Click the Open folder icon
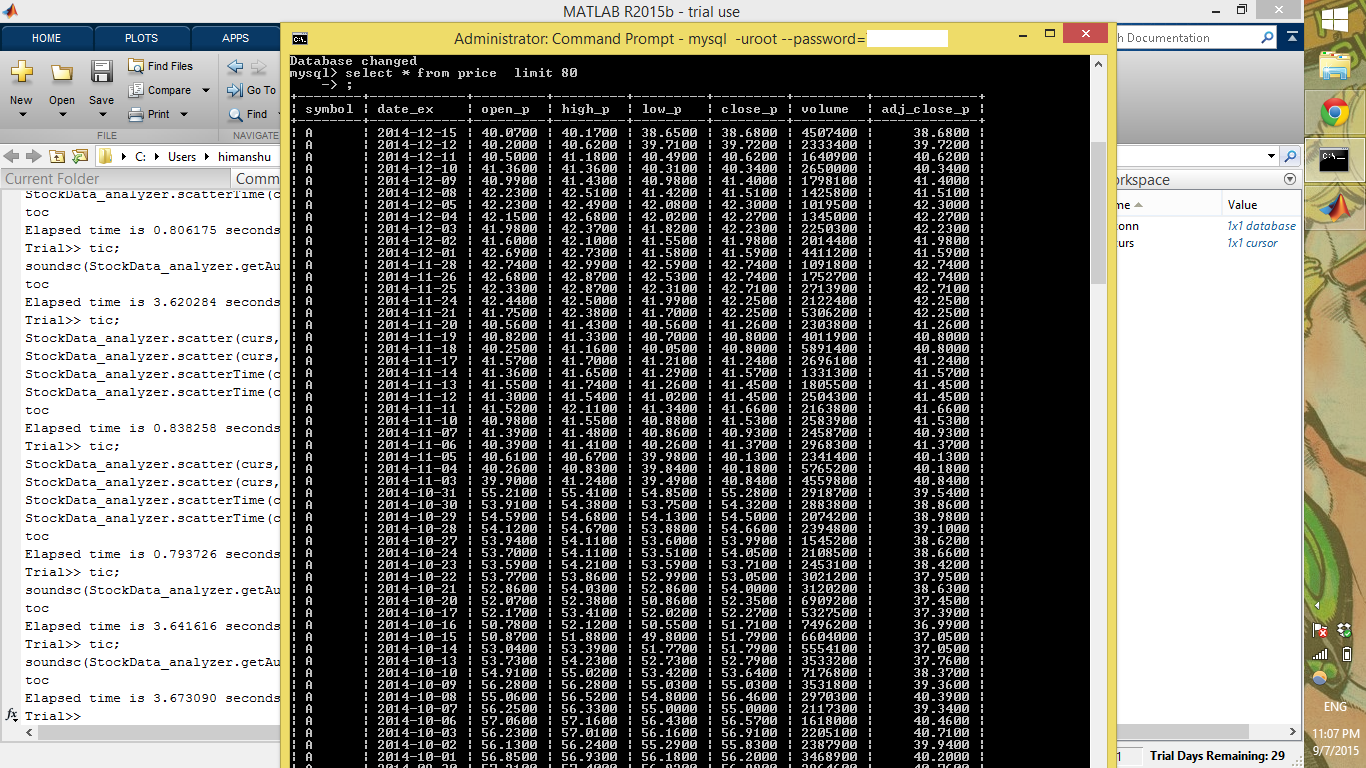 pos(62,73)
